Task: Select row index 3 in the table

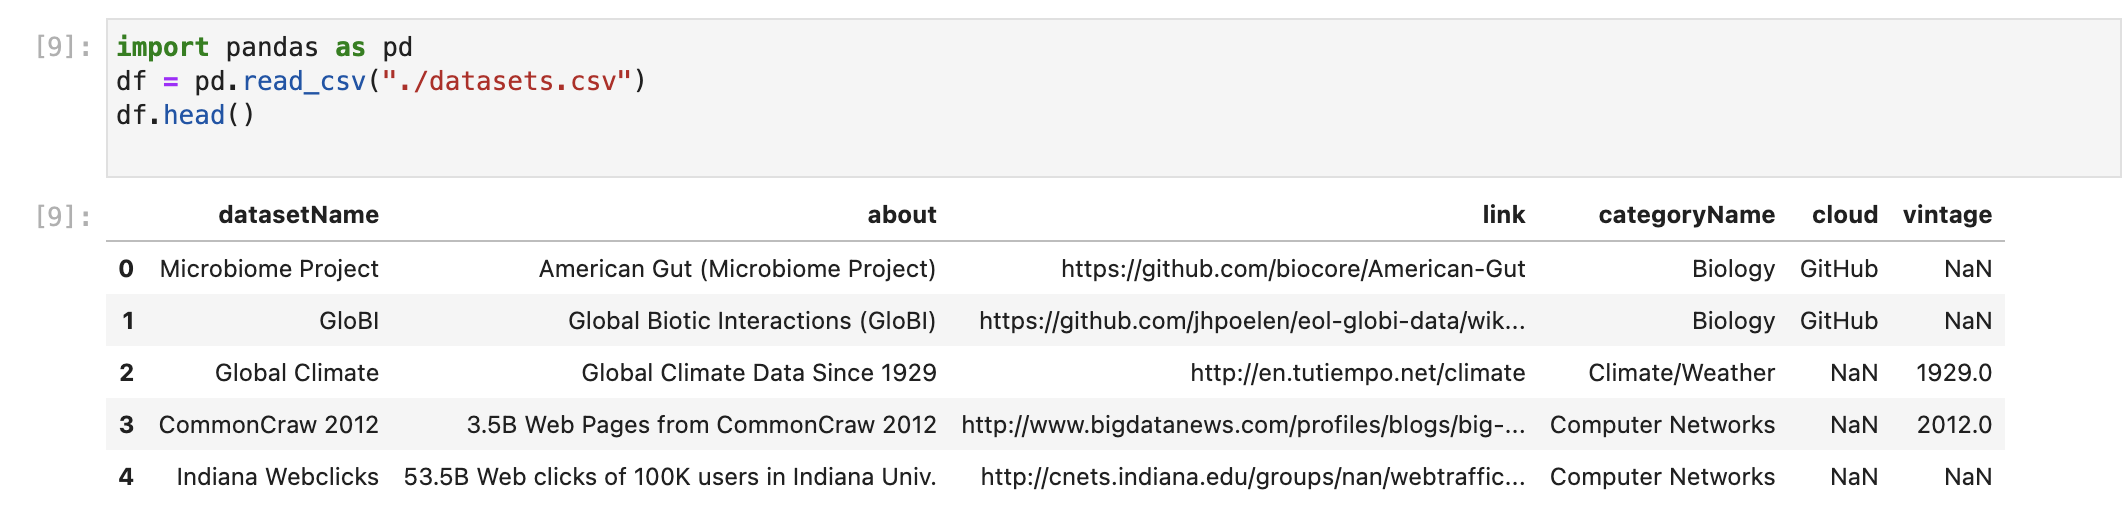Action: point(126,425)
